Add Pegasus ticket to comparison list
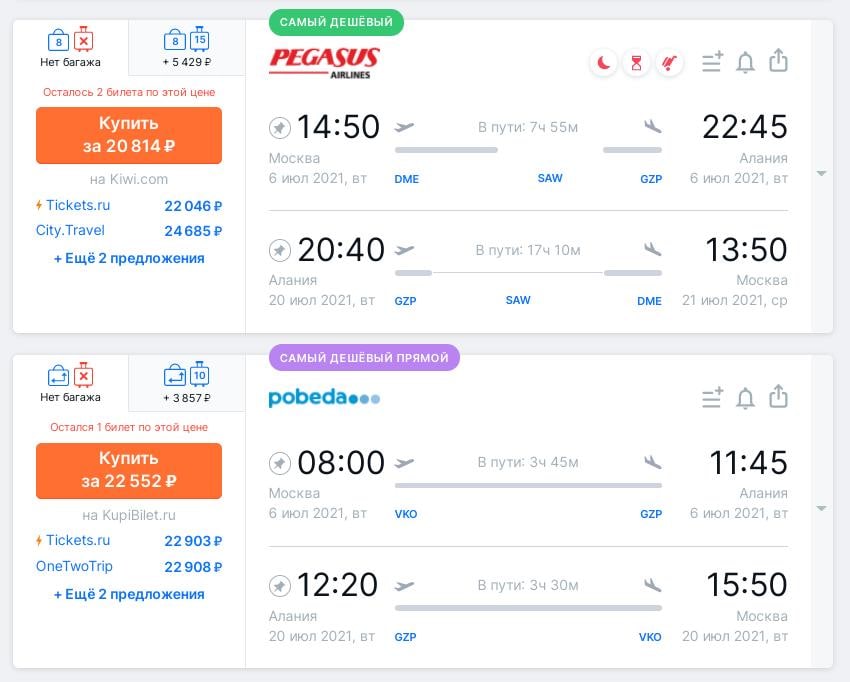 tap(712, 62)
